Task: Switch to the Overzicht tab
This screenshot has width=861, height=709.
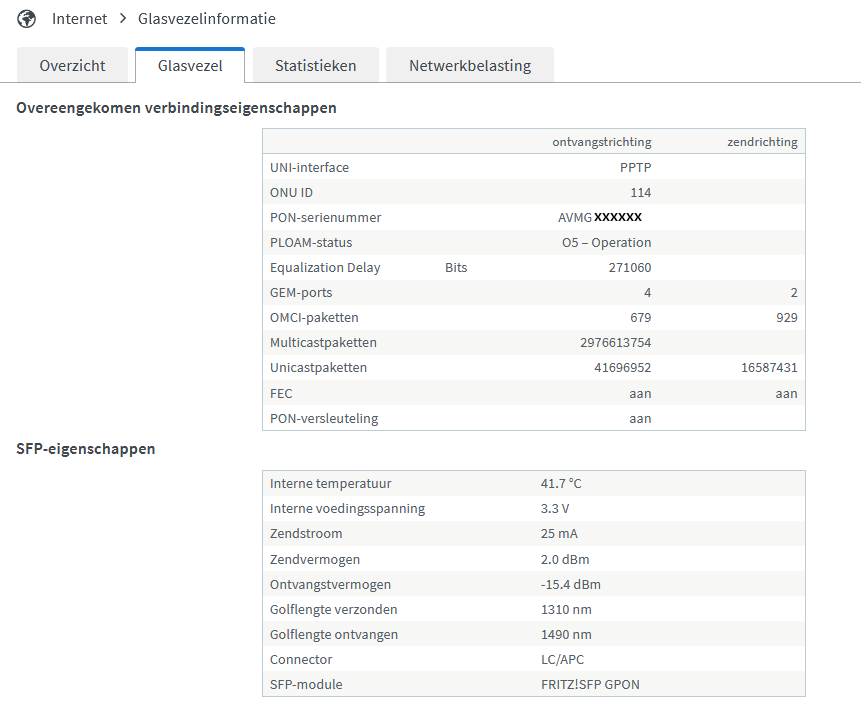Action: point(72,65)
